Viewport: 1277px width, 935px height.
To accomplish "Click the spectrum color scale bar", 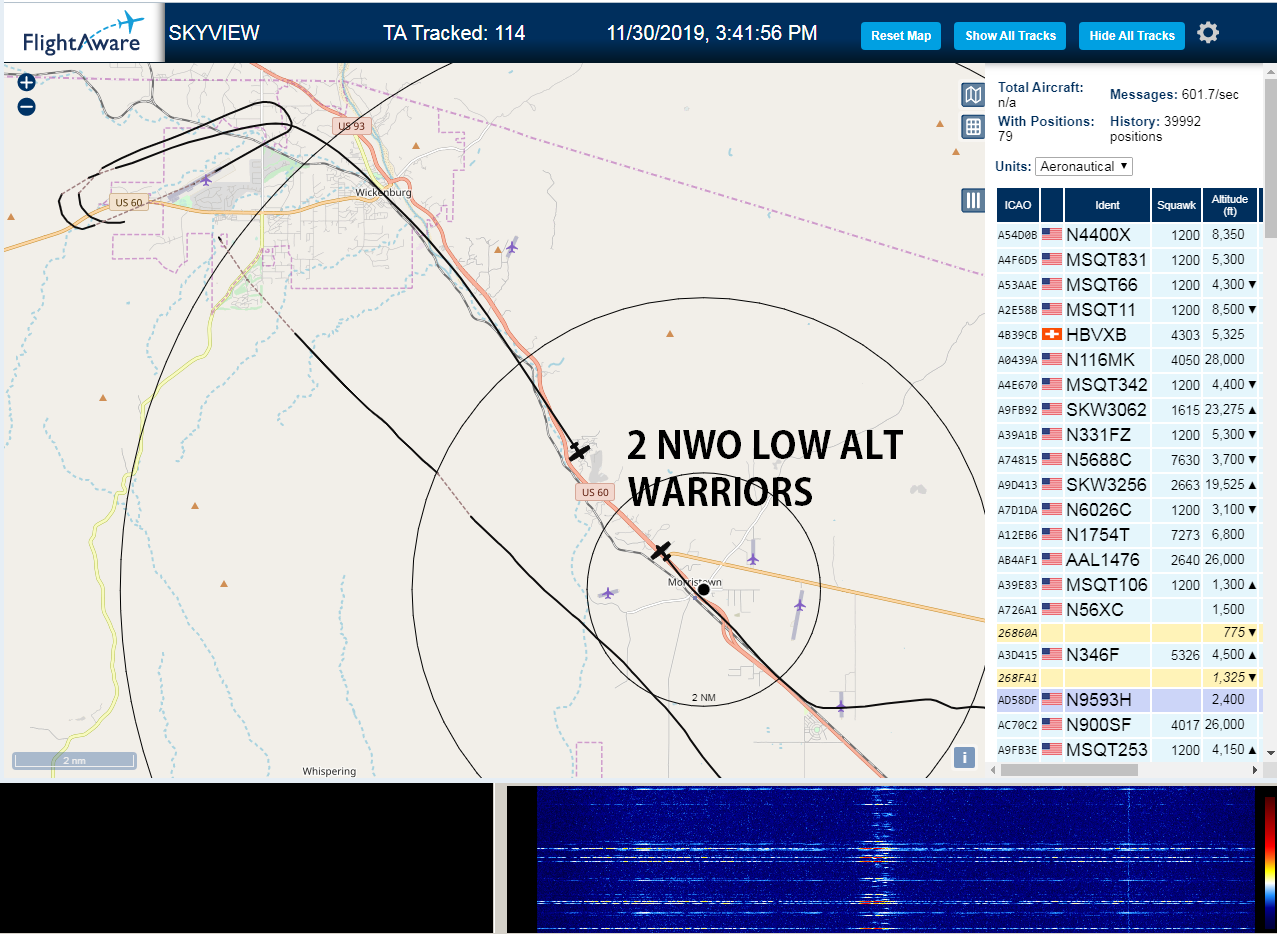I will pos(1270,860).
